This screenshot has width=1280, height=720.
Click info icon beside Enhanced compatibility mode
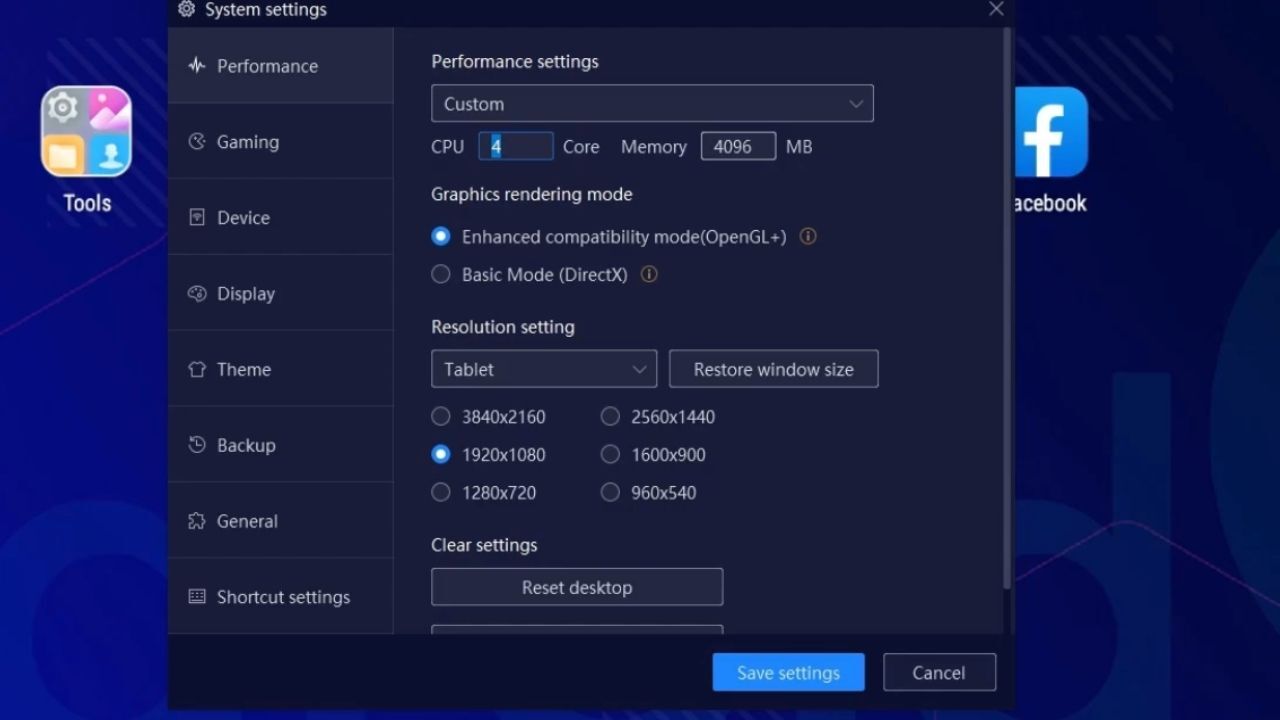808,237
